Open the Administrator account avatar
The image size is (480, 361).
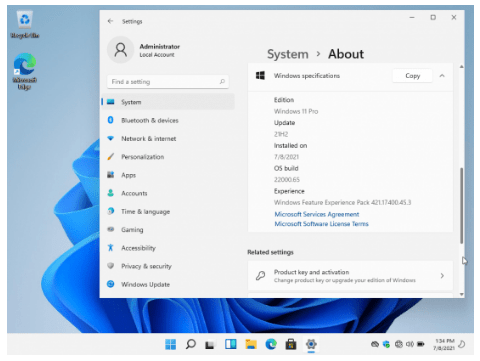120,50
